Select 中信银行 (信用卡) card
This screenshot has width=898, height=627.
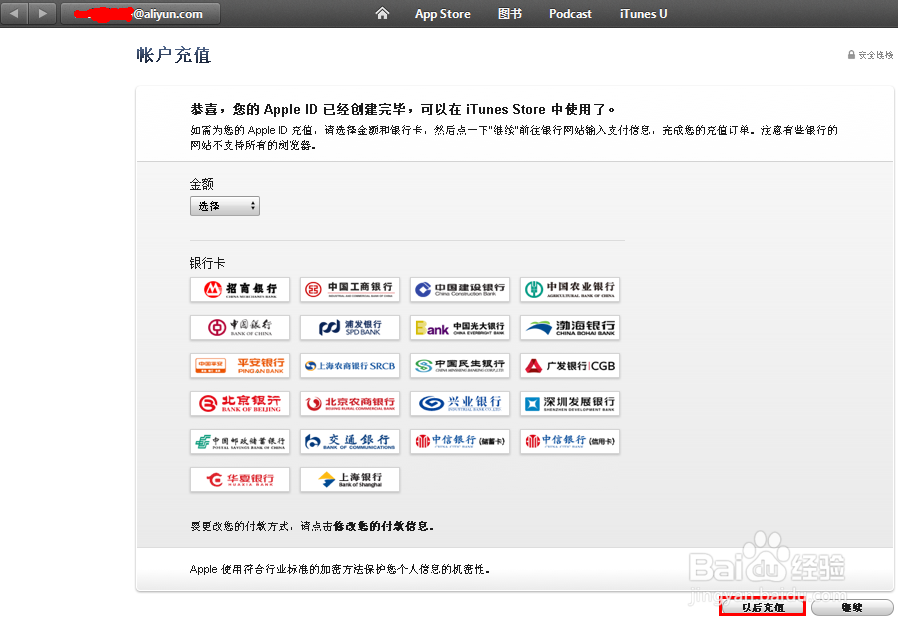[570, 441]
